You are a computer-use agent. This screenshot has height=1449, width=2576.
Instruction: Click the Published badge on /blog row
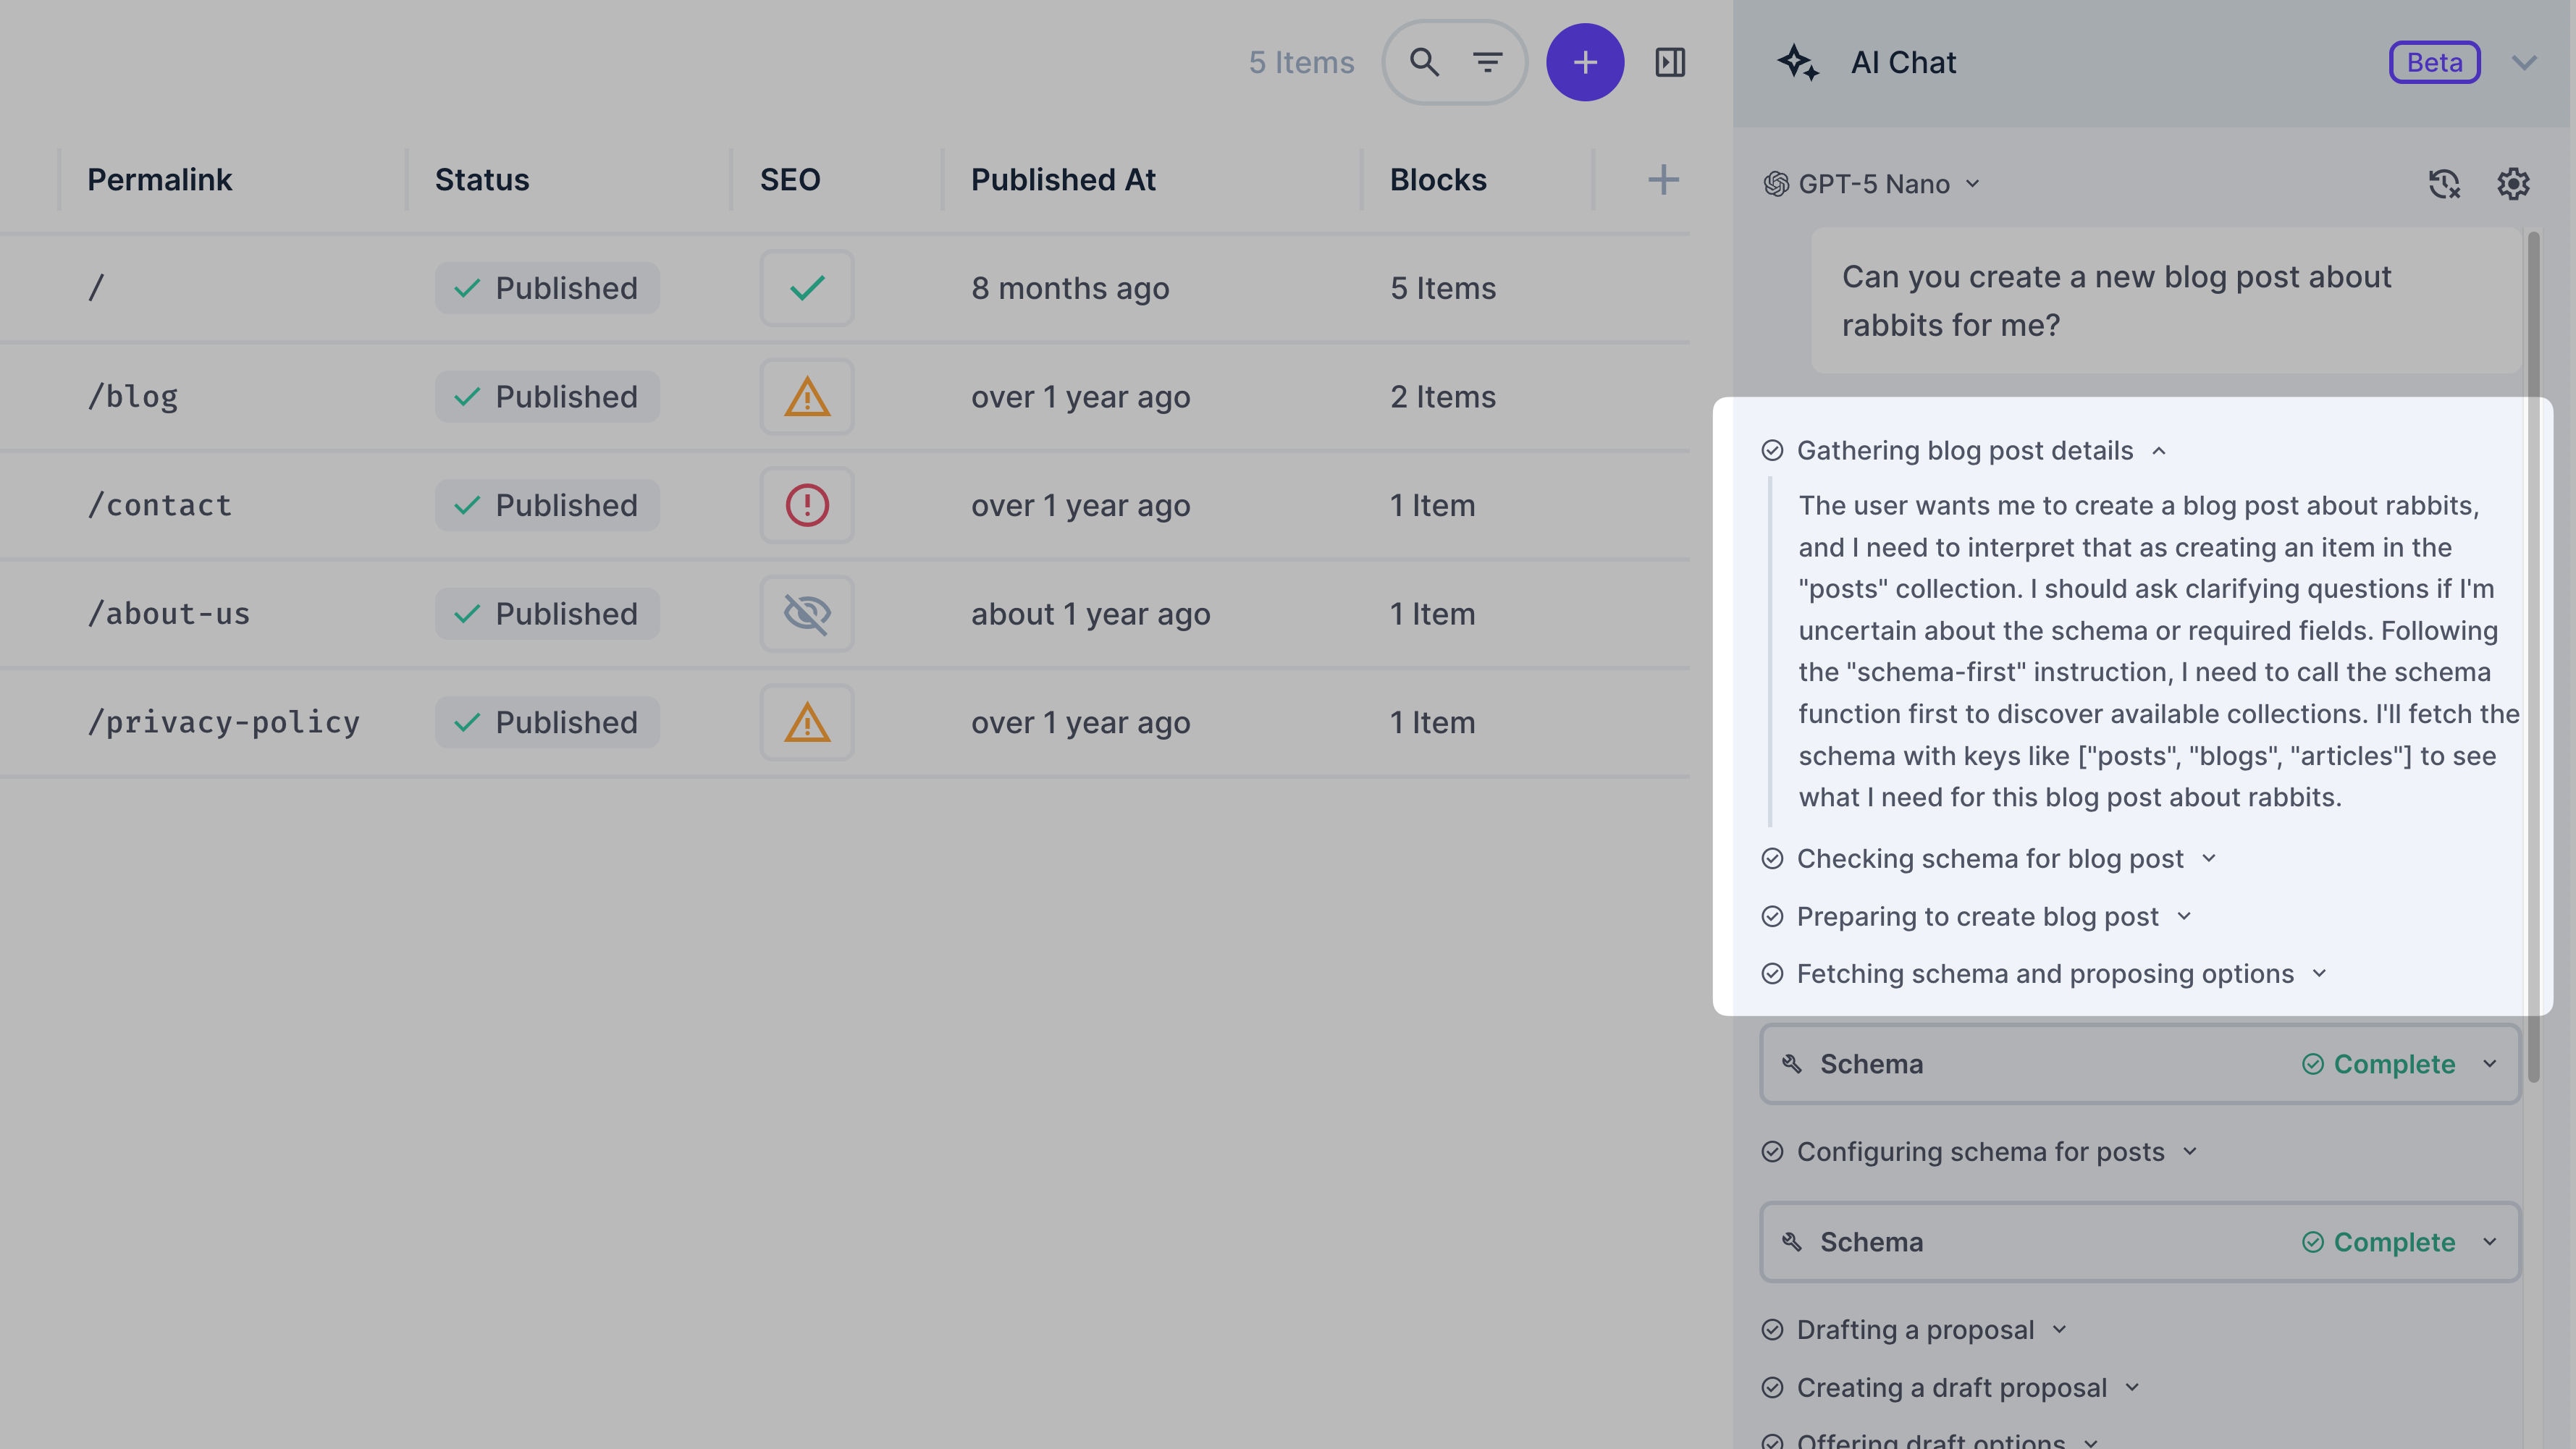[547, 396]
